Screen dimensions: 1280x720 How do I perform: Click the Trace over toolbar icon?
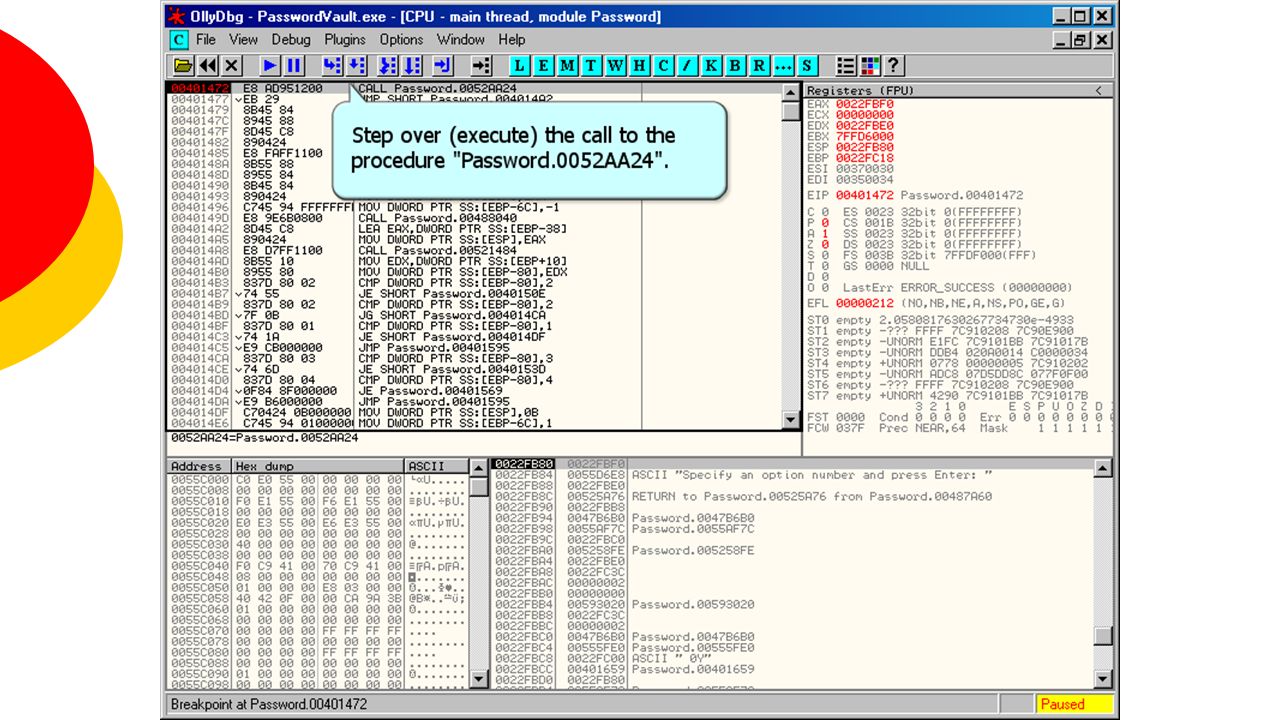(x=412, y=66)
